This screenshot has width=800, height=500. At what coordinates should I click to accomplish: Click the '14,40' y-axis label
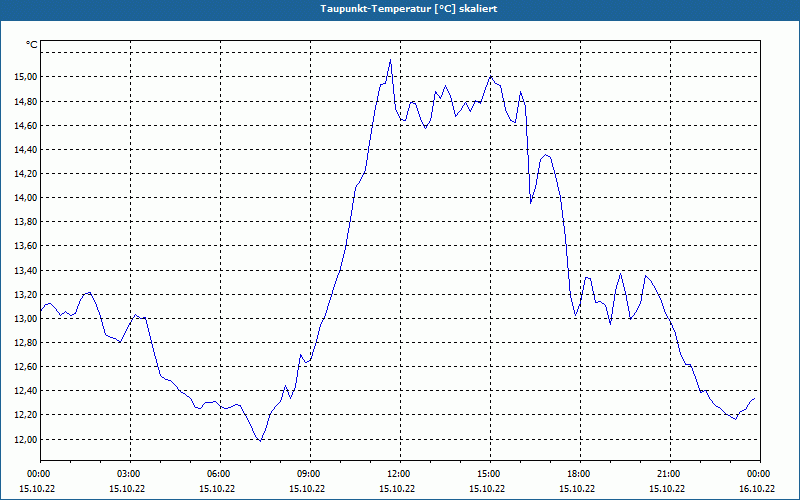point(28,150)
